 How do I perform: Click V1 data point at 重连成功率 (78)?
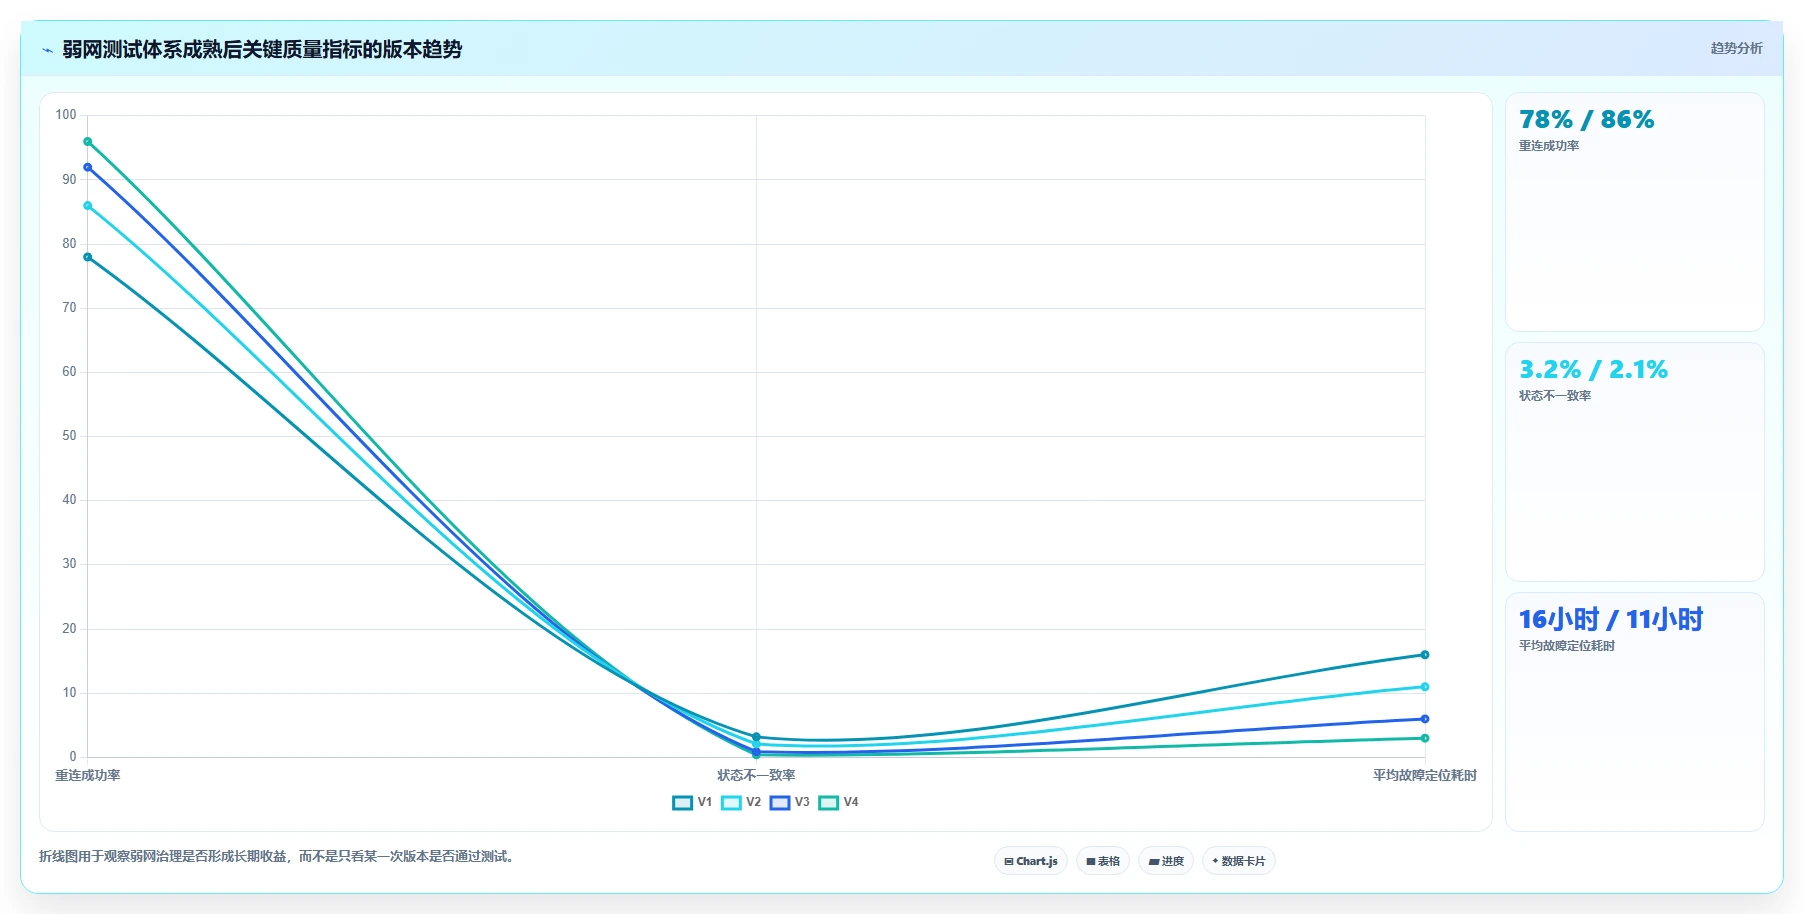pyautogui.click(x=88, y=257)
